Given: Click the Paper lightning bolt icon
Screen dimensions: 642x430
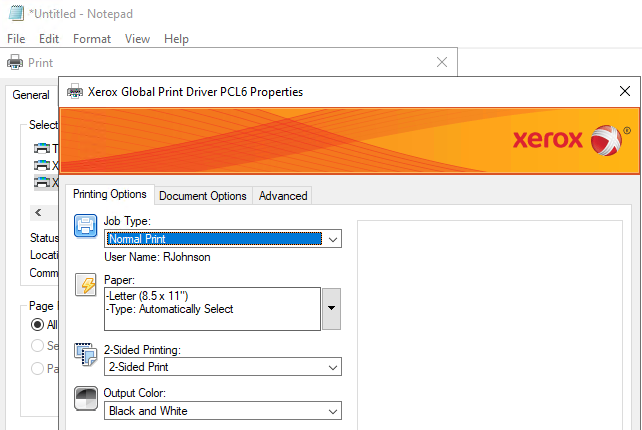Looking at the screenshot, I should (x=86, y=285).
